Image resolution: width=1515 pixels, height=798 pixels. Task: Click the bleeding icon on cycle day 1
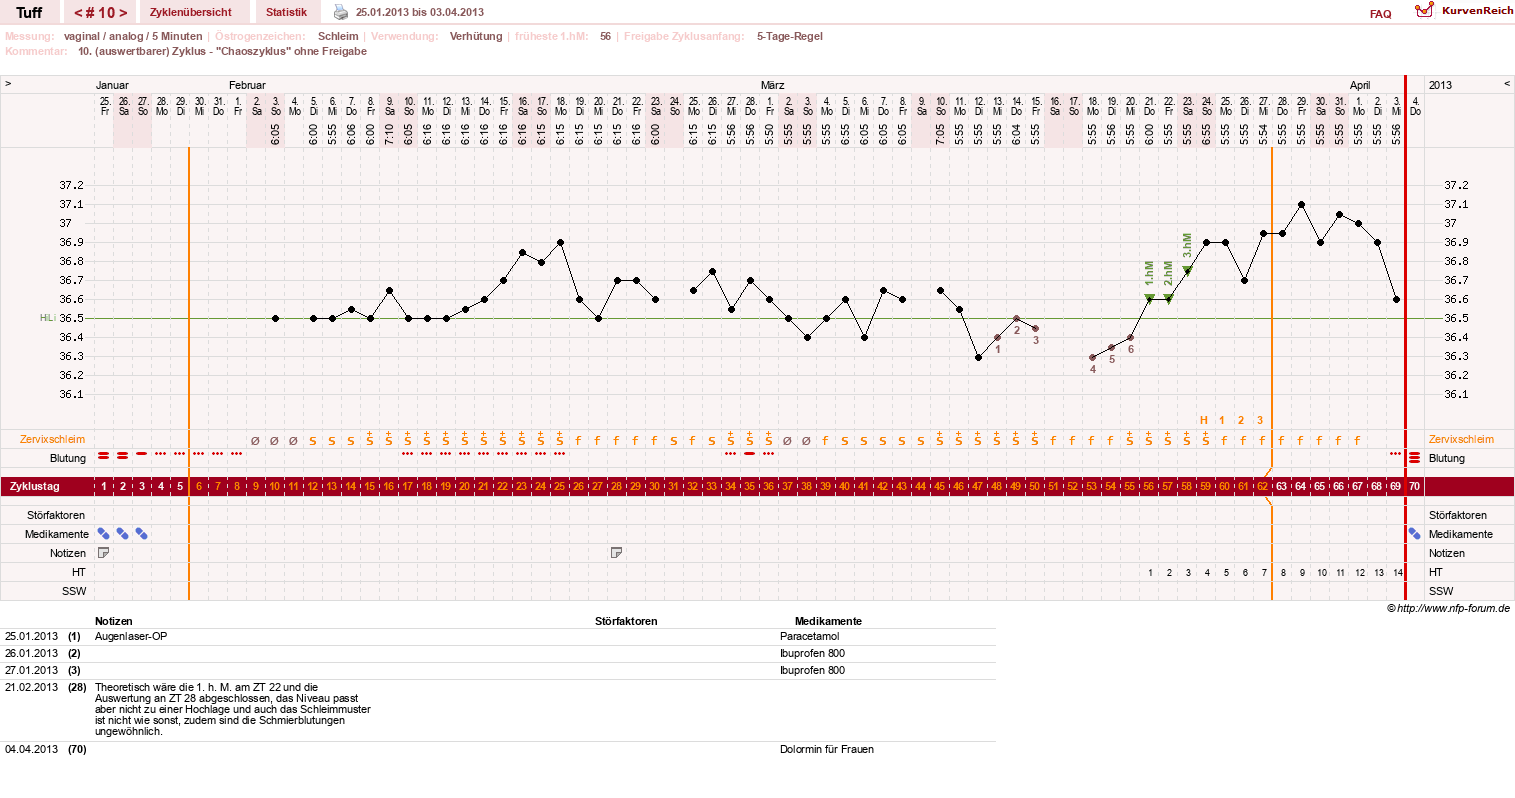click(x=104, y=455)
